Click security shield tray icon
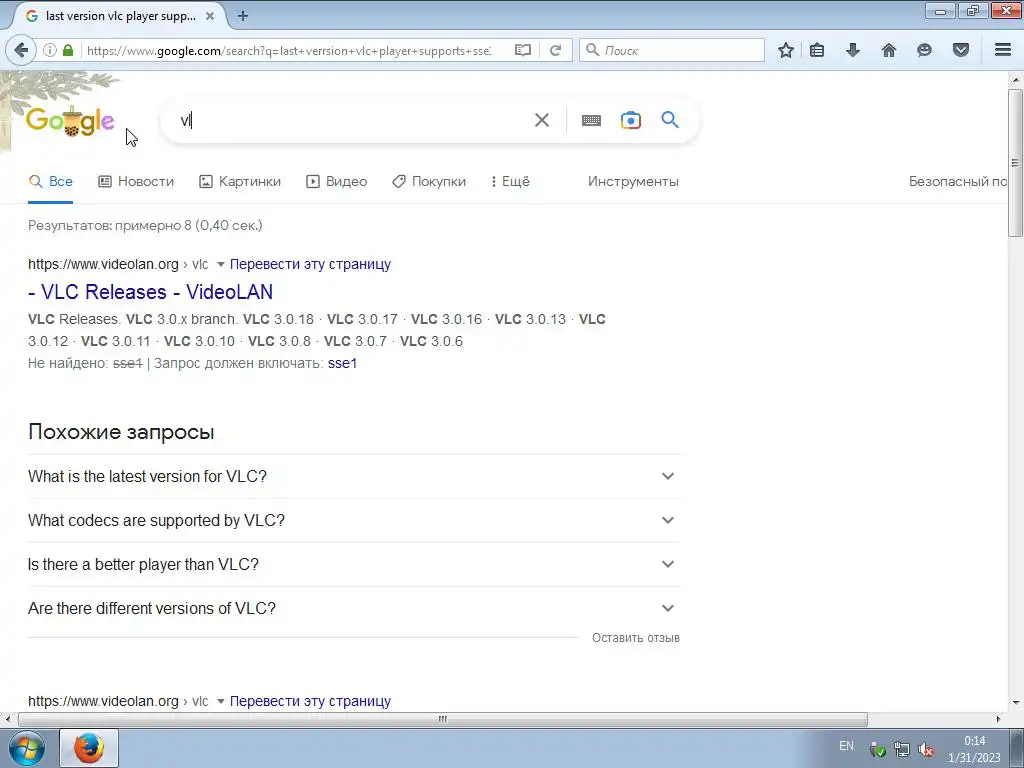 tap(878, 749)
